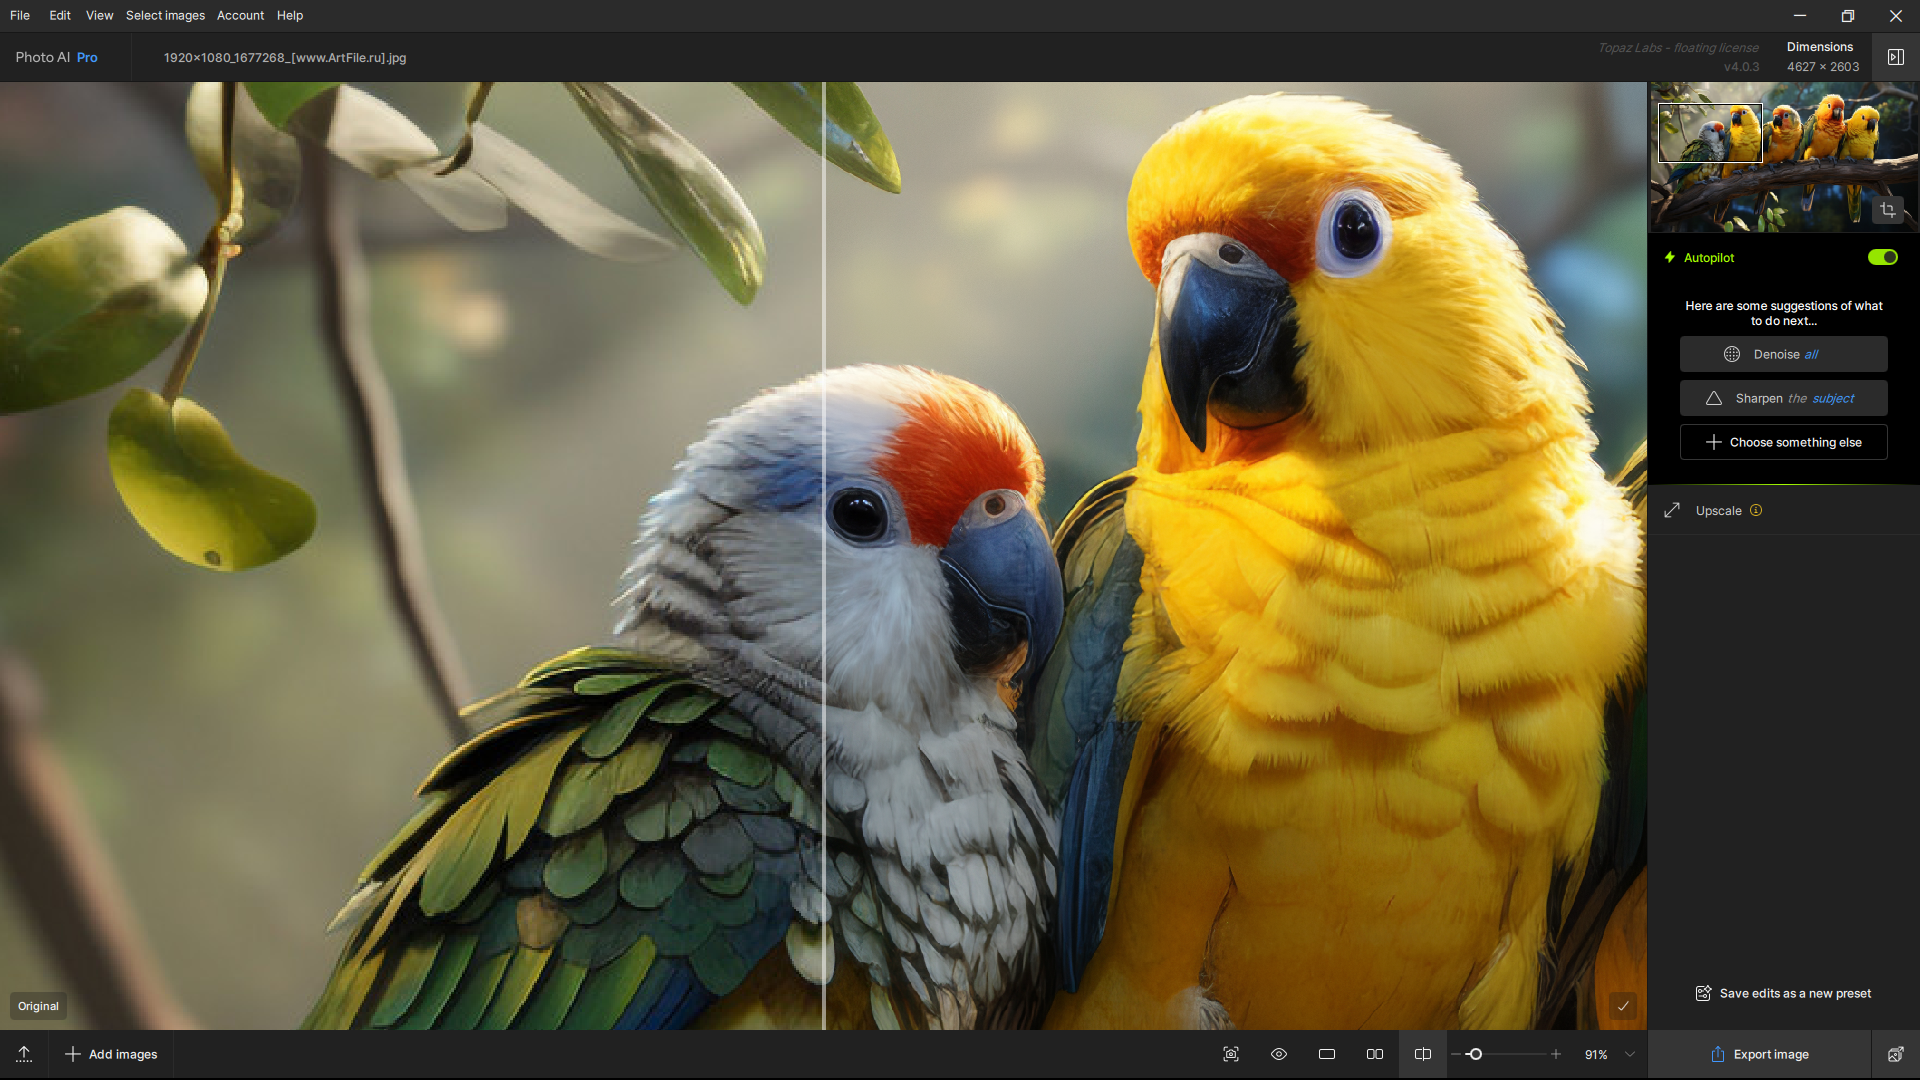Click Add images button

(x=111, y=1054)
